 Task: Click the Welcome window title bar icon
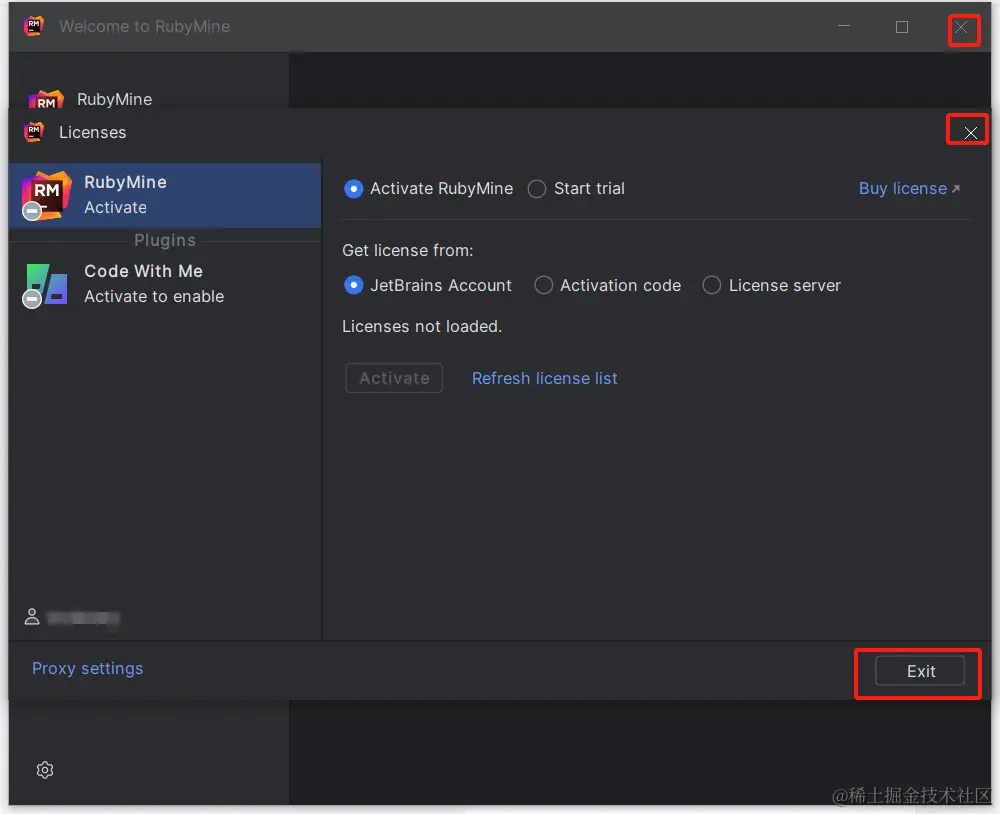pos(34,26)
